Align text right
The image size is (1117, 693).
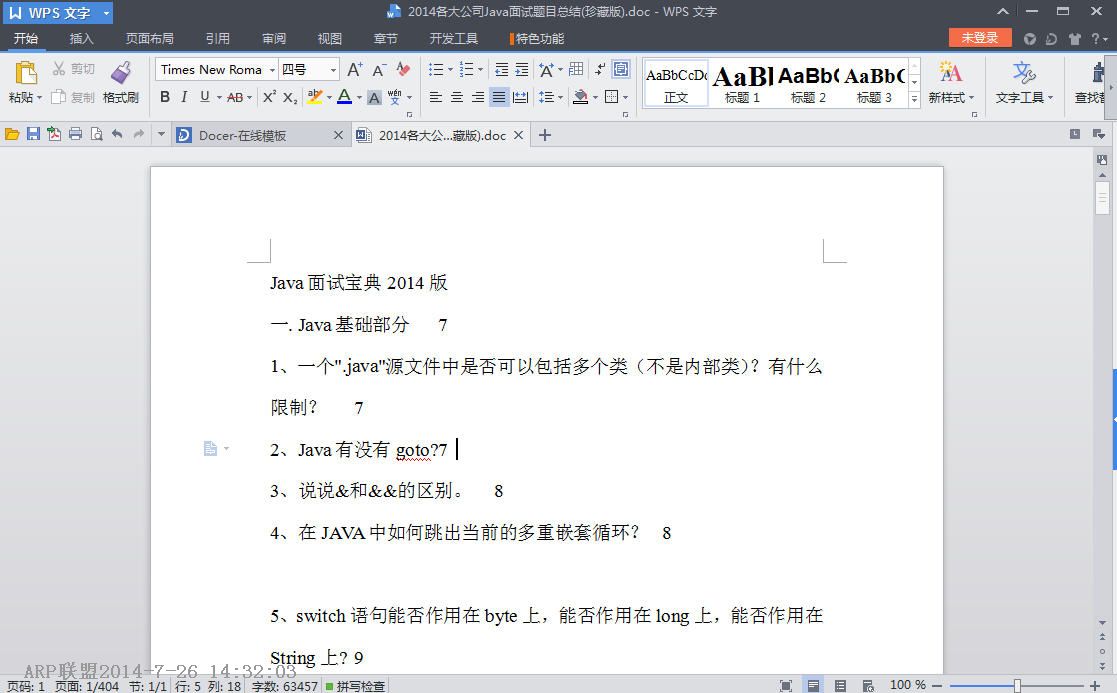(478, 97)
